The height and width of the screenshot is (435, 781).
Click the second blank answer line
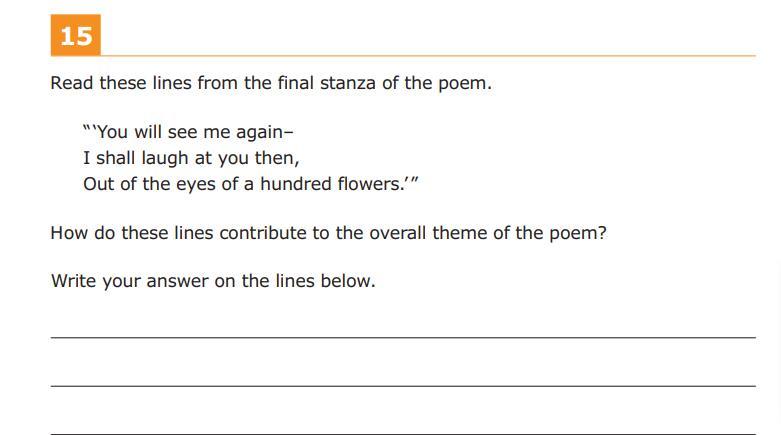403,385
